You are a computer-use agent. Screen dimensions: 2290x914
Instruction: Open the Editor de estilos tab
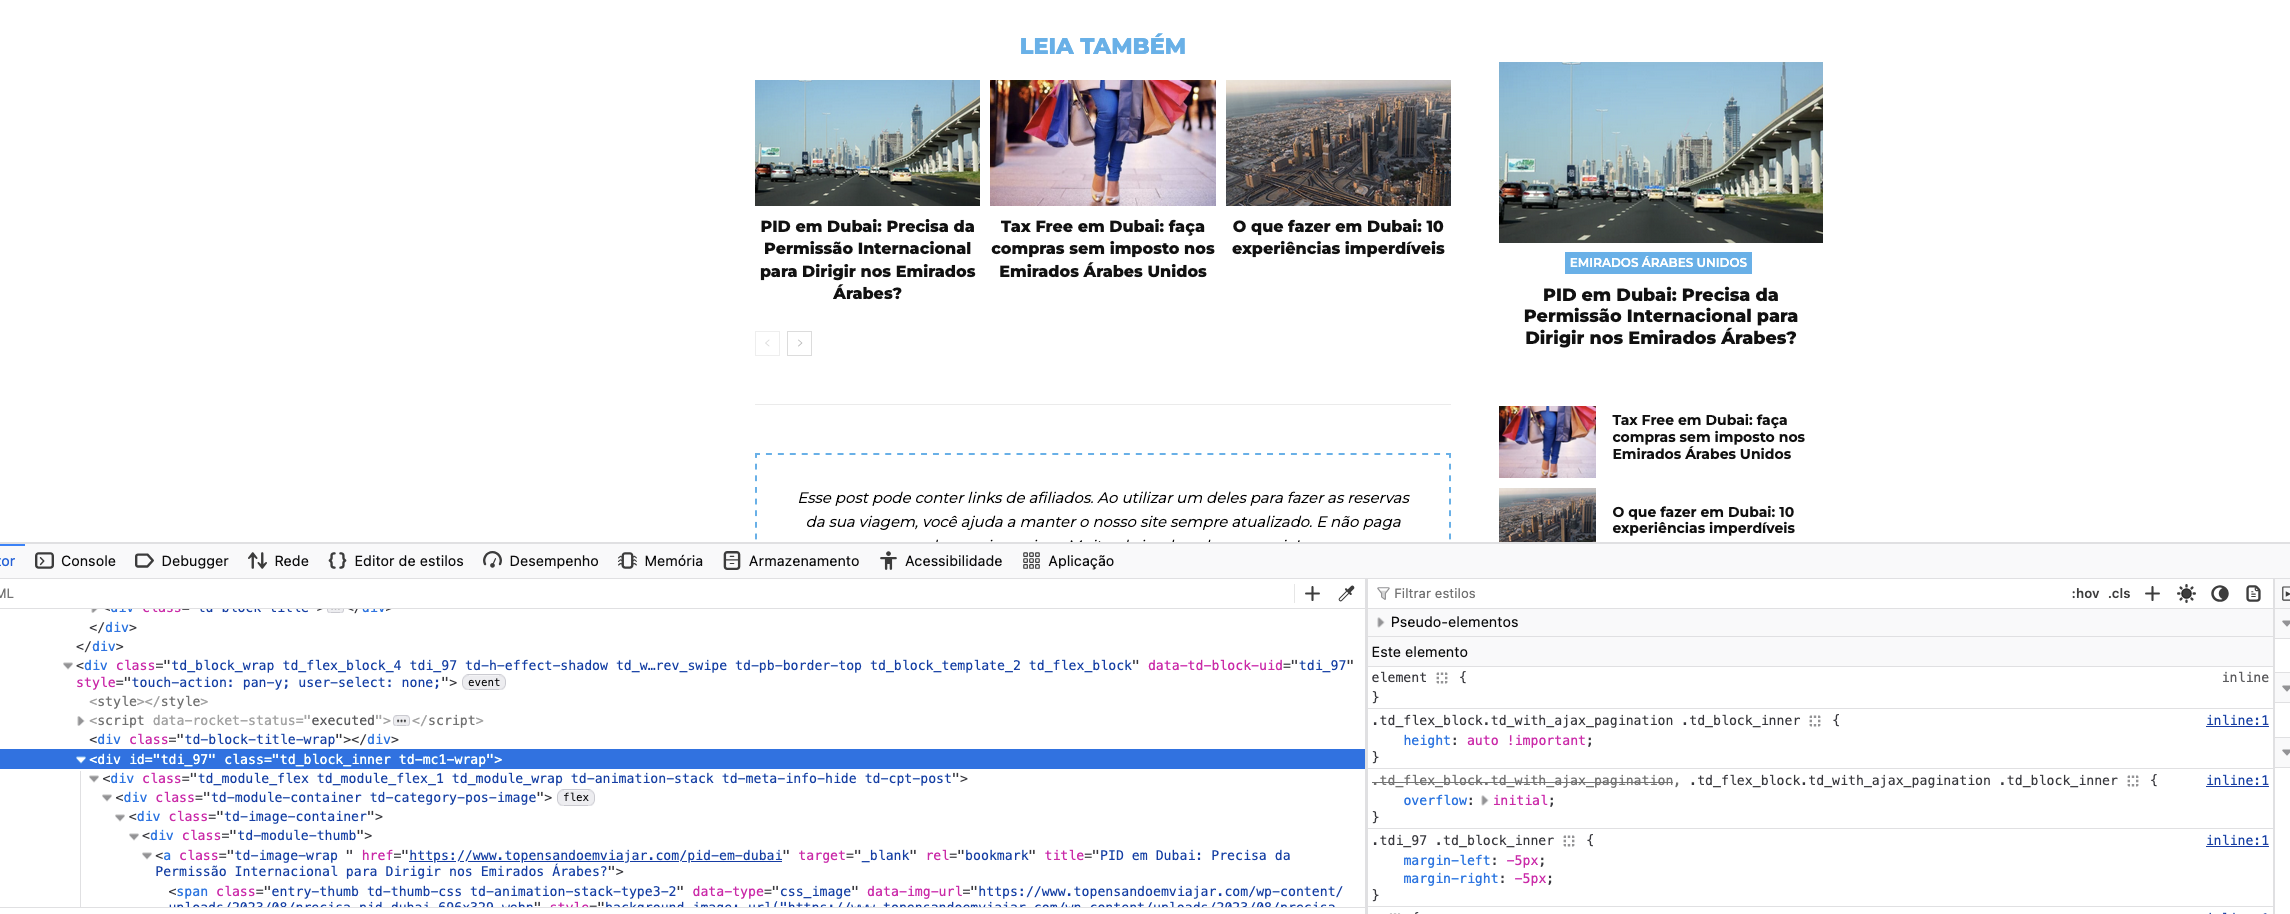click(x=396, y=561)
